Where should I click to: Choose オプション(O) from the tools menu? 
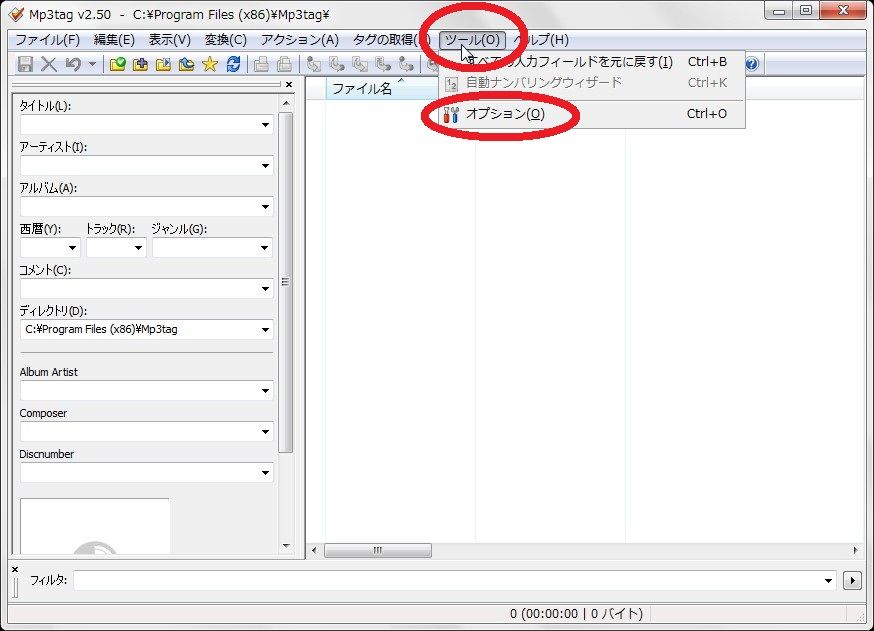(x=592, y=114)
